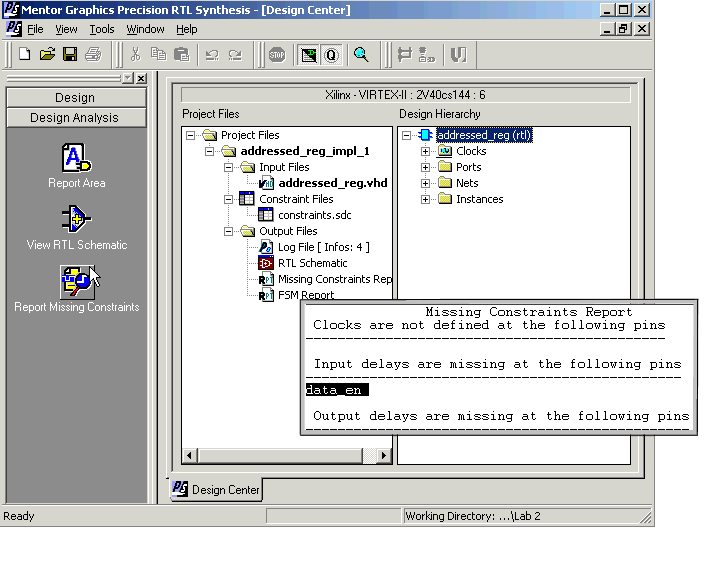Click the View RTL Schematic icon
The image size is (705, 570).
[x=76, y=219]
